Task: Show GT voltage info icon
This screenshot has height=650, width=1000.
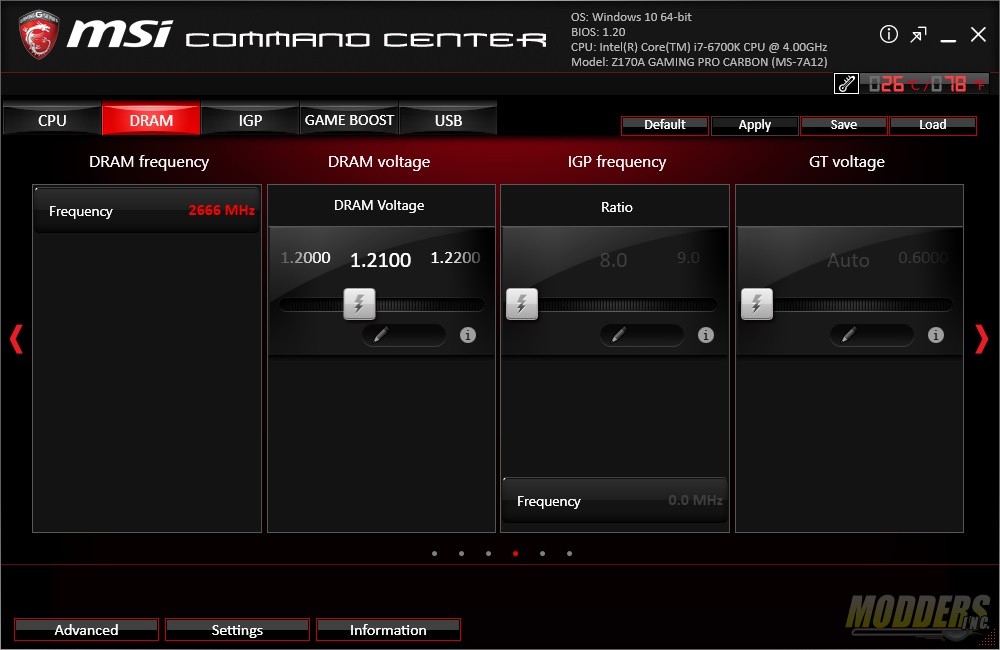Action: 936,335
